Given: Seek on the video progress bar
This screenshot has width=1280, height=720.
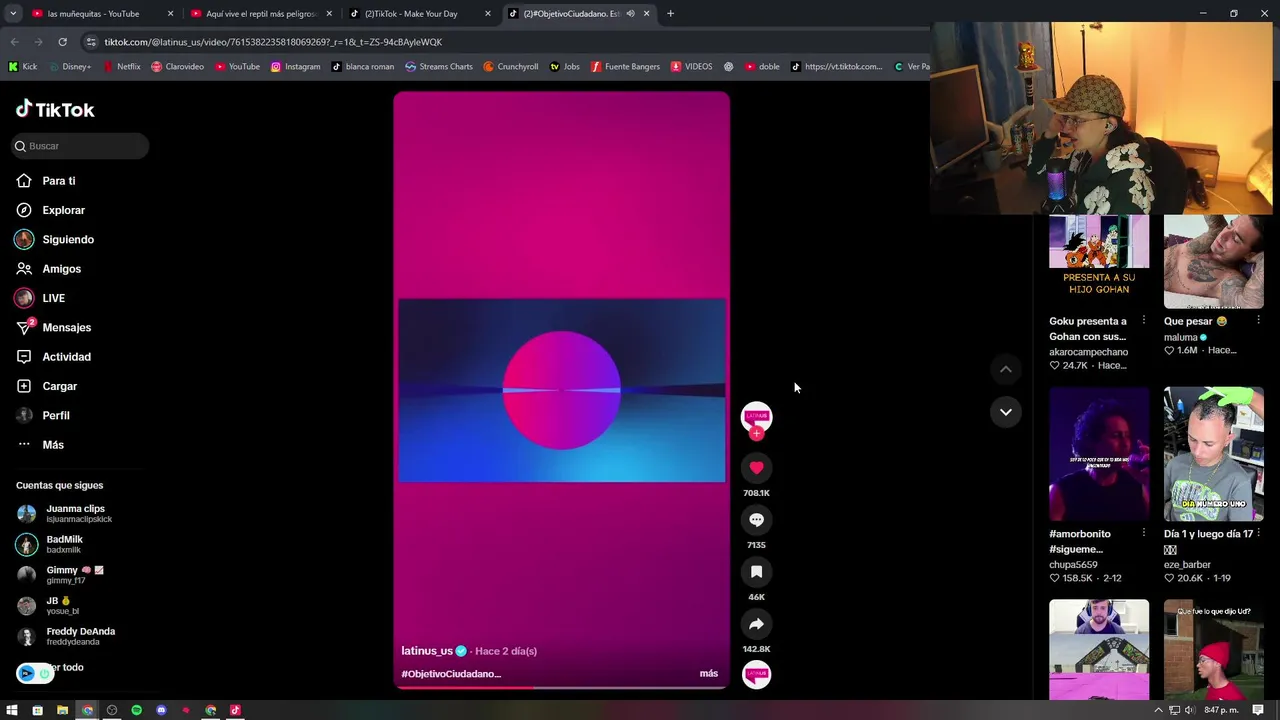Looking at the screenshot, I should tap(561, 687).
